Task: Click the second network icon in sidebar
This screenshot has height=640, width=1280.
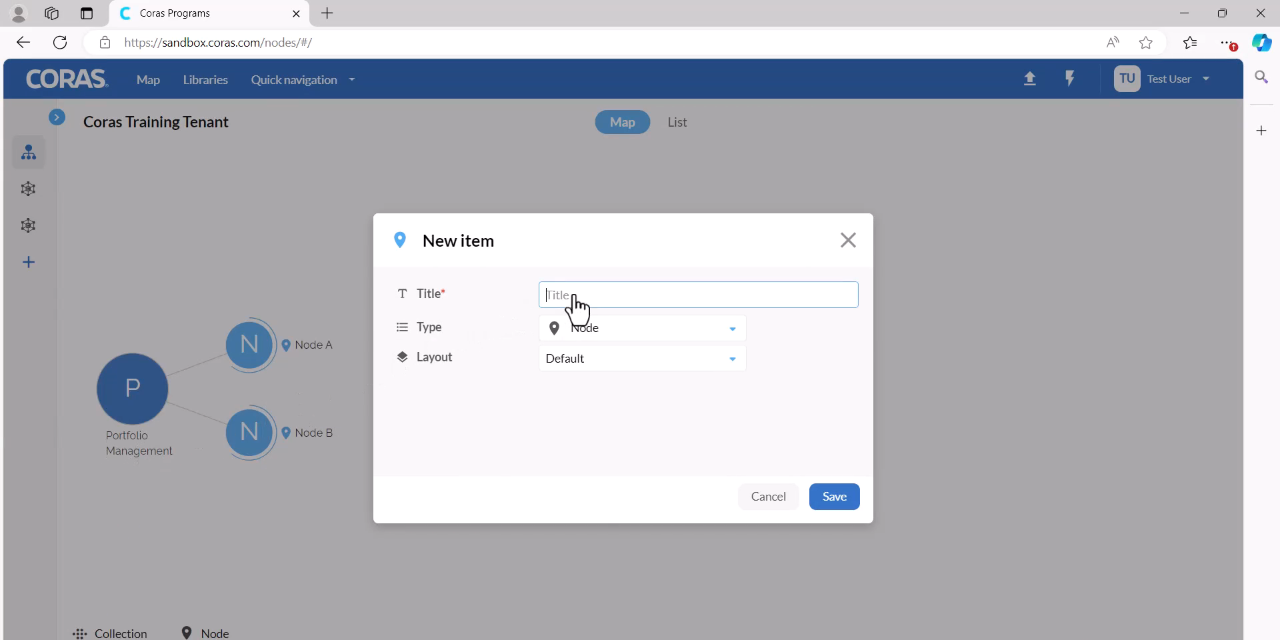Action: [28, 226]
